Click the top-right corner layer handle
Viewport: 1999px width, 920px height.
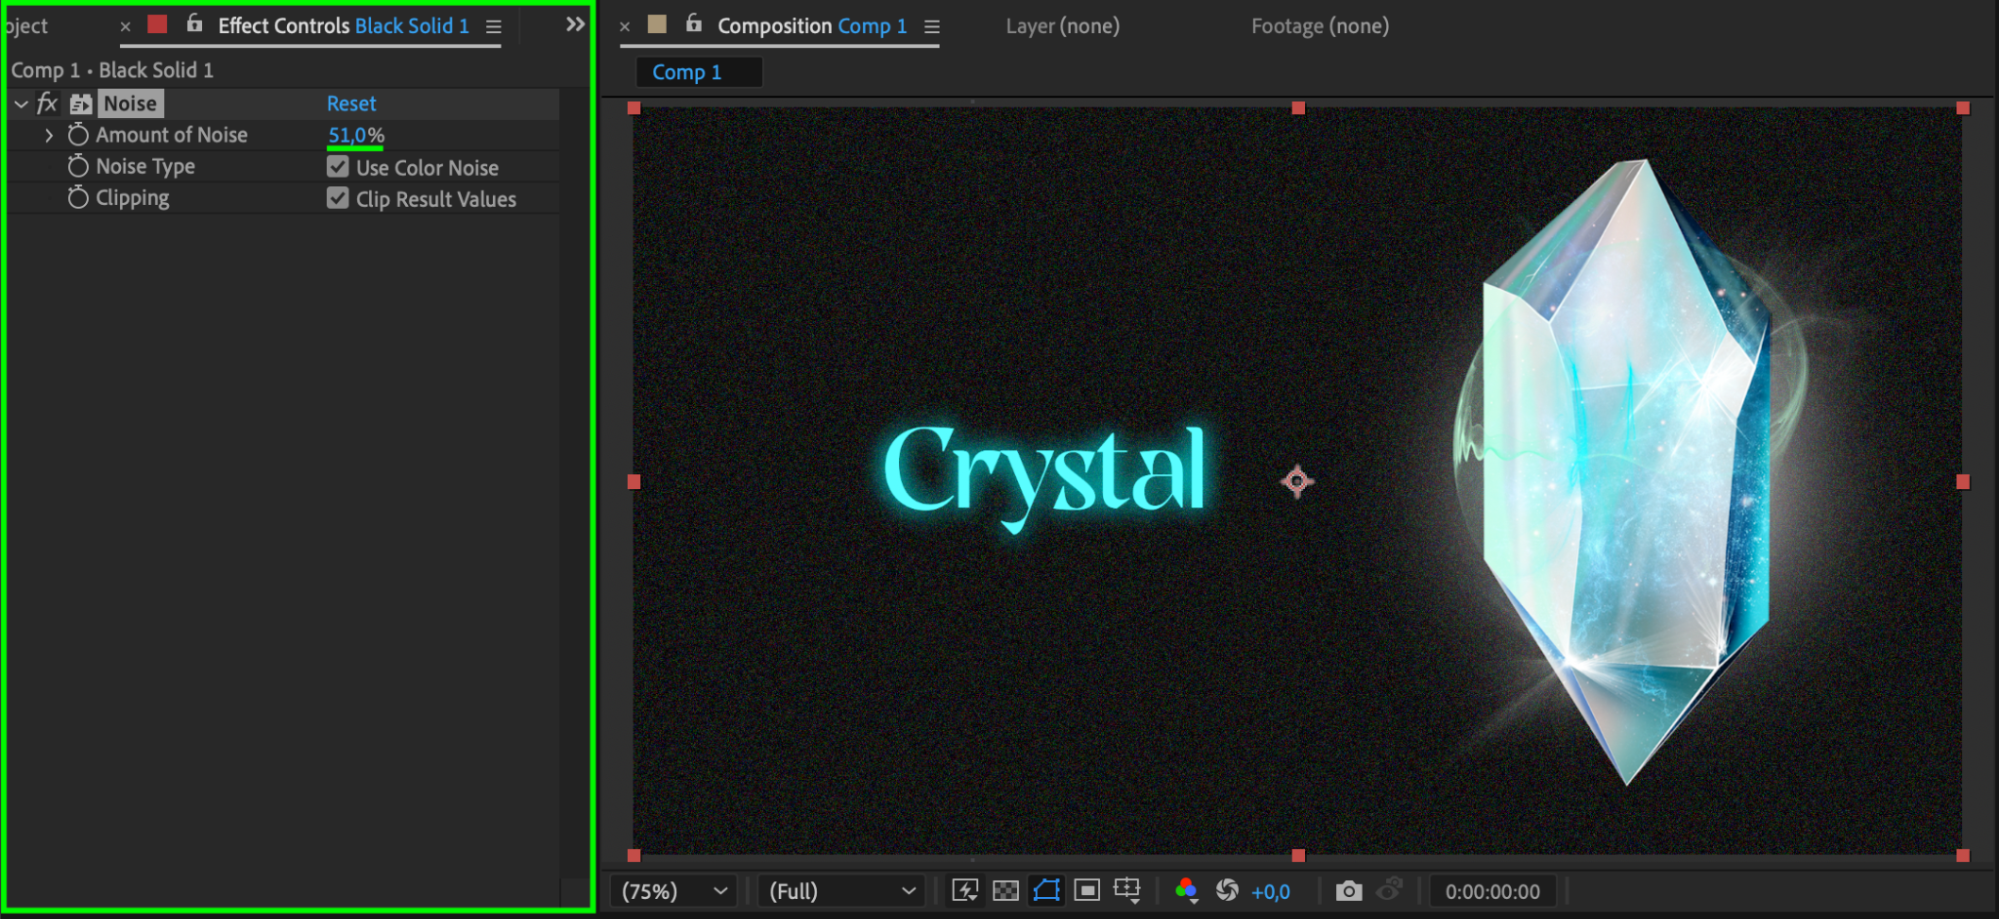(x=1963, y=108)
